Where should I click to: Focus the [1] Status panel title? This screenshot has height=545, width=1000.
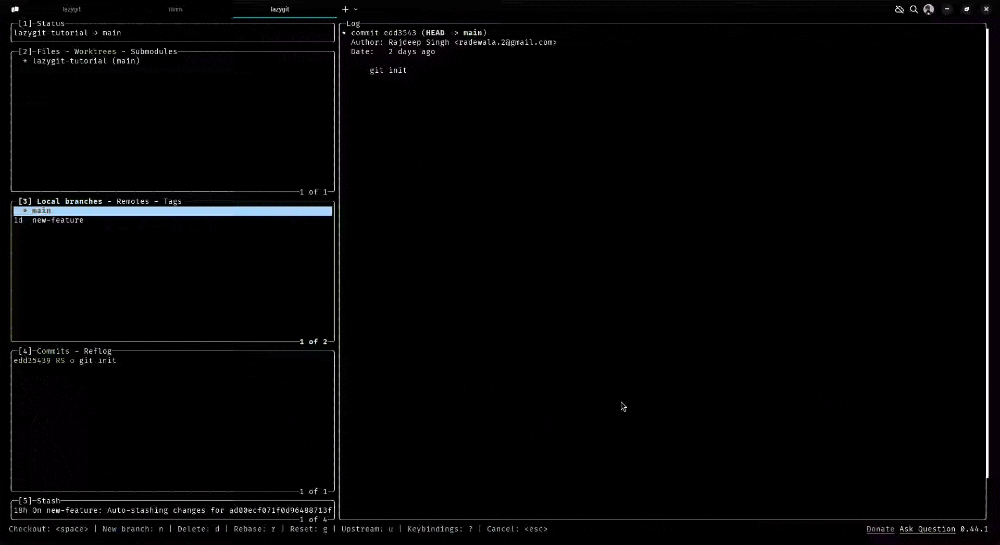pos(41,24)
